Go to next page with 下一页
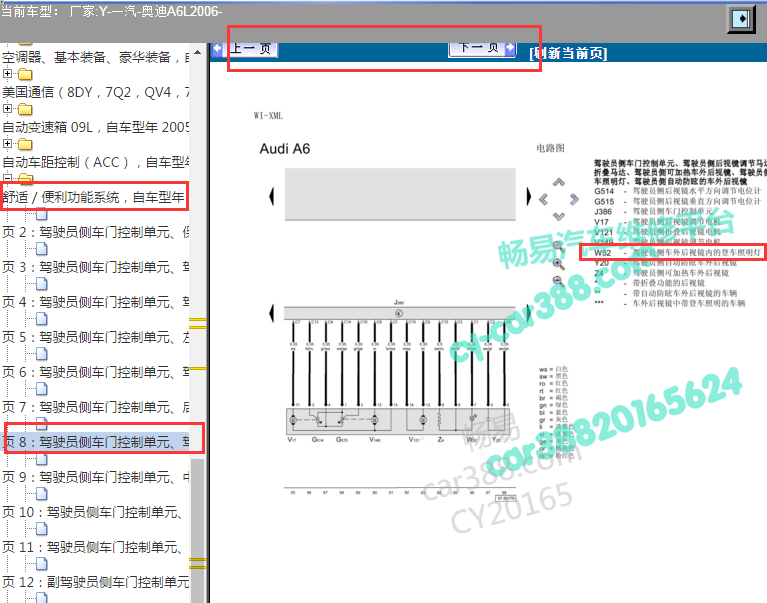767x603 pixels. click(482, 48)
